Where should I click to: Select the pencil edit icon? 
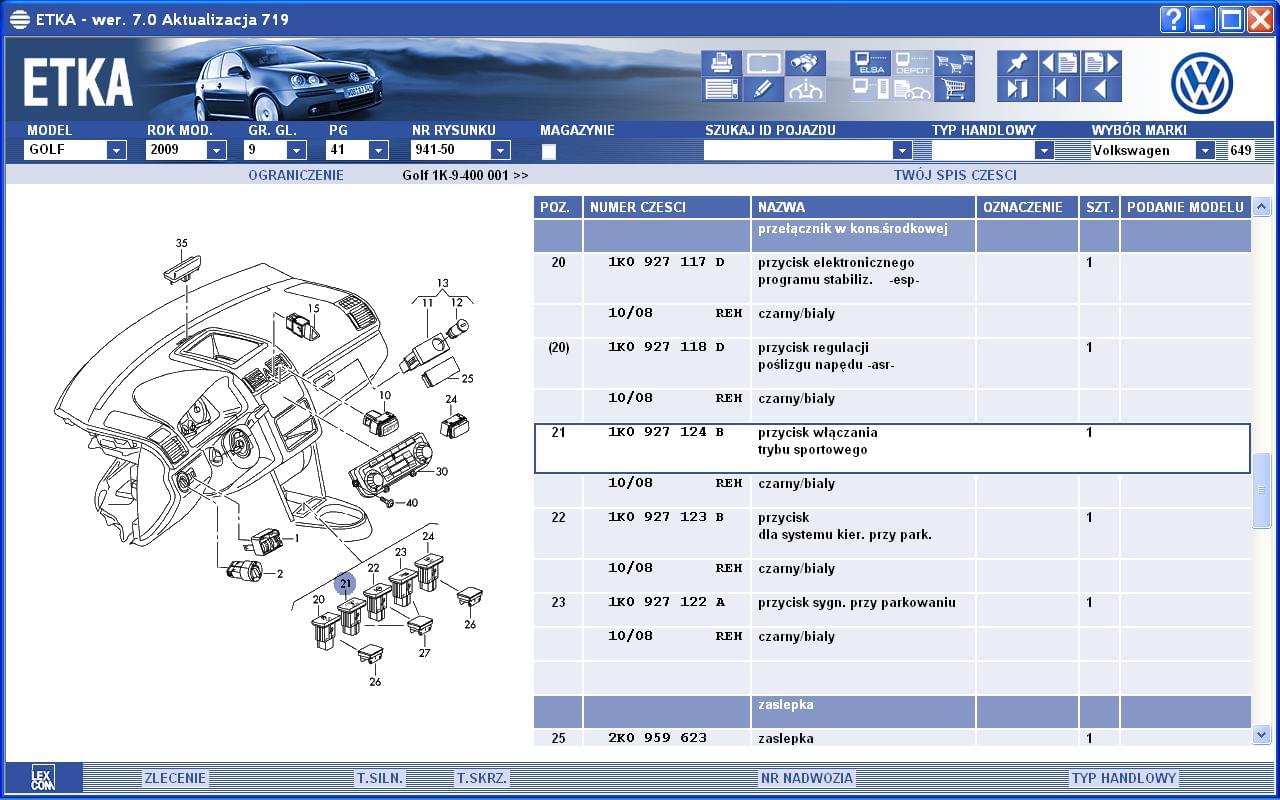pos(763,89)
